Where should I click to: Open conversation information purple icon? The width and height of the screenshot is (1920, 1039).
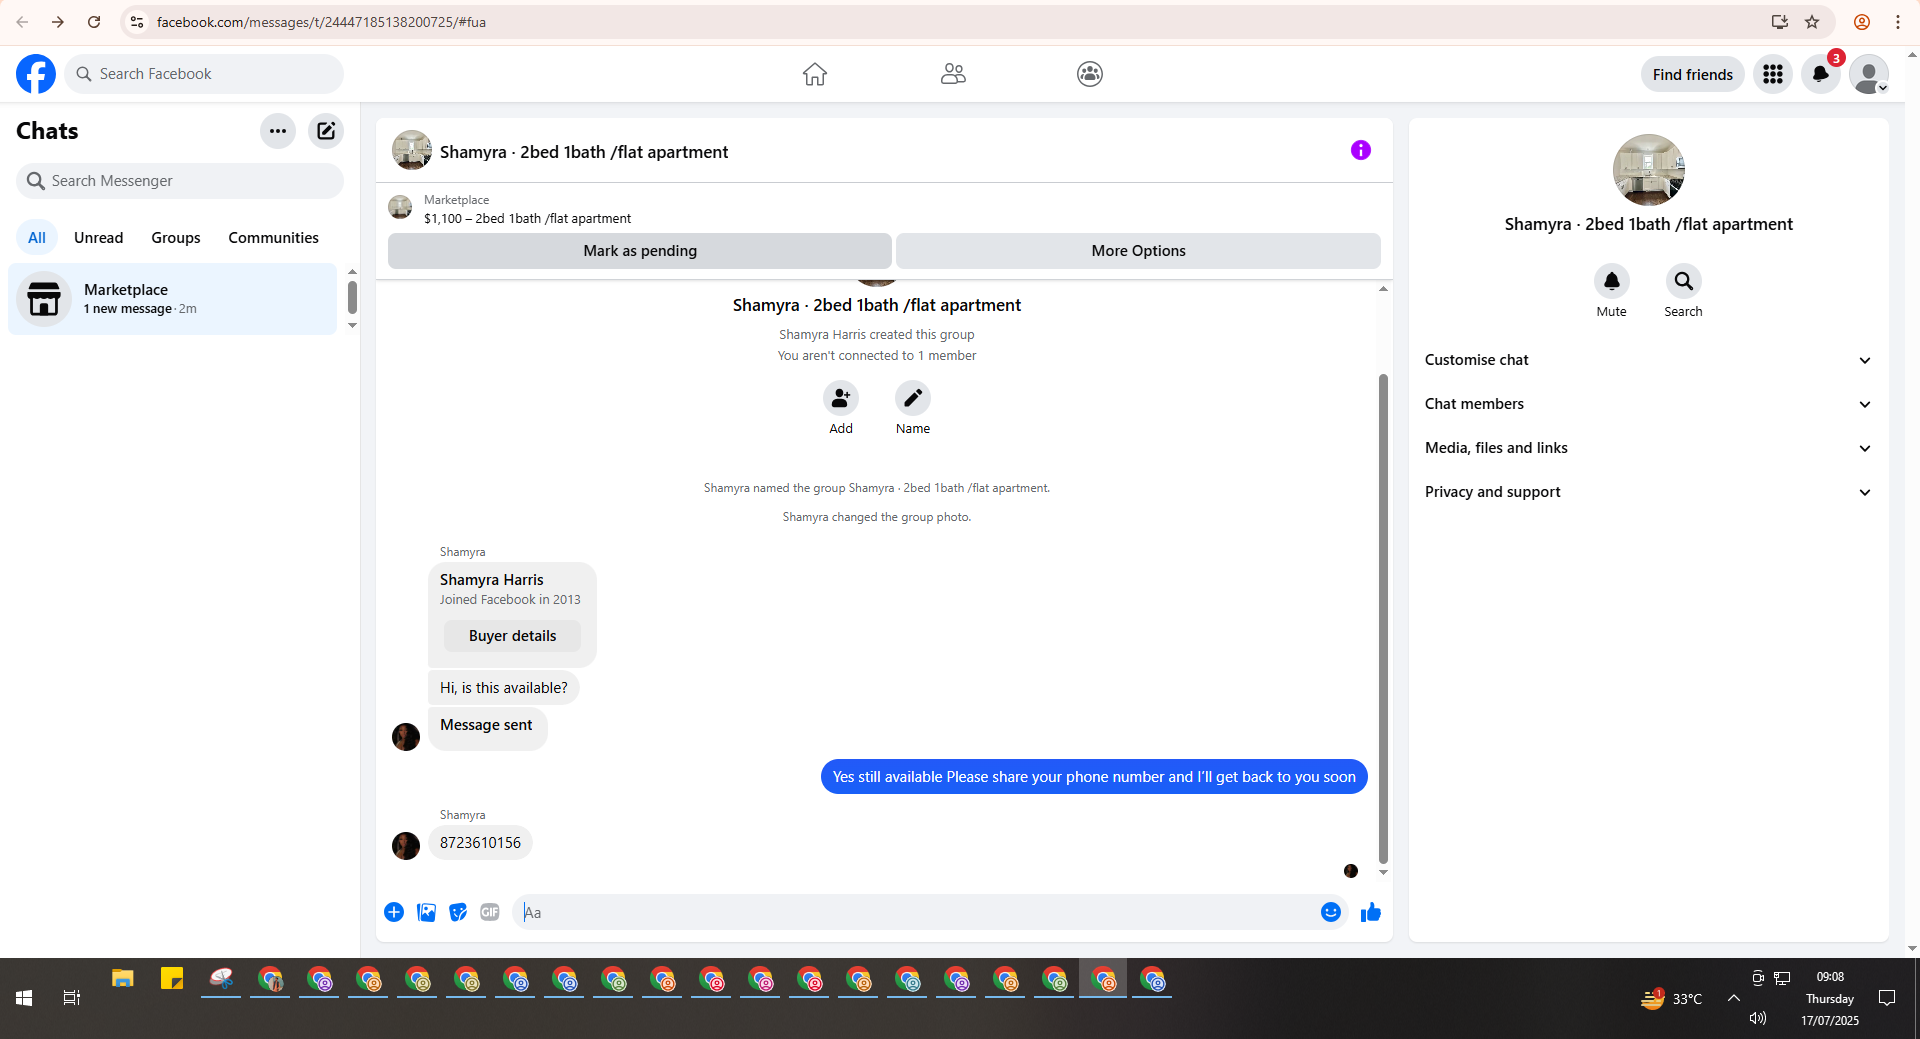click(1361, 150)
